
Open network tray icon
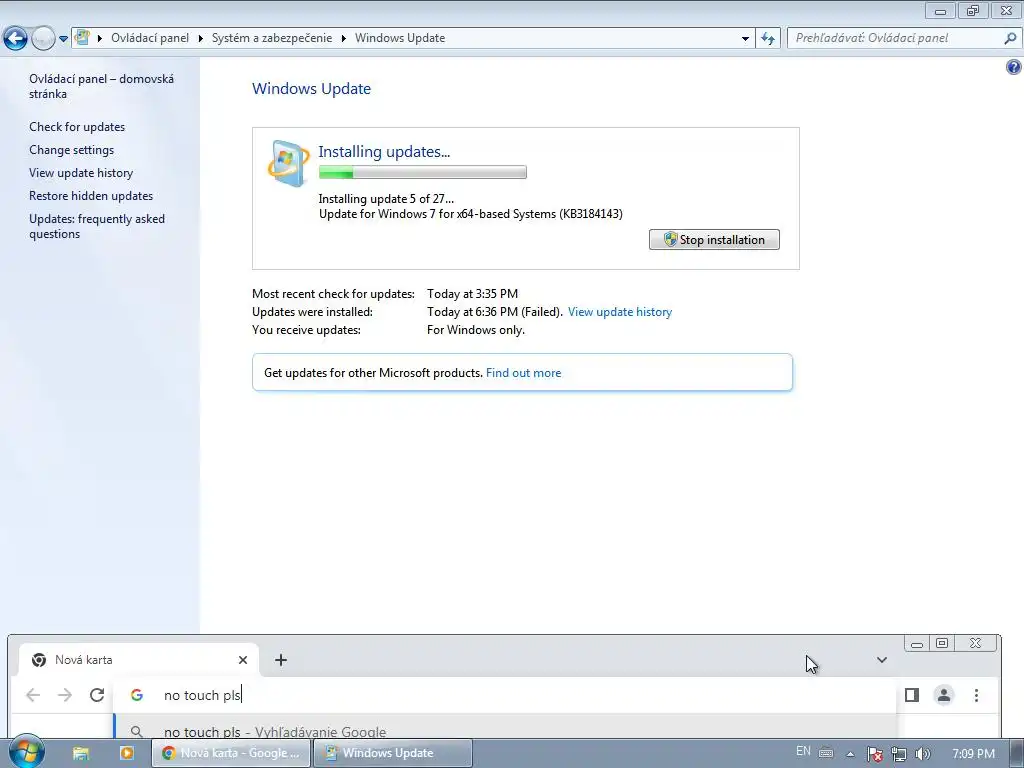click(x=899, y=754)
